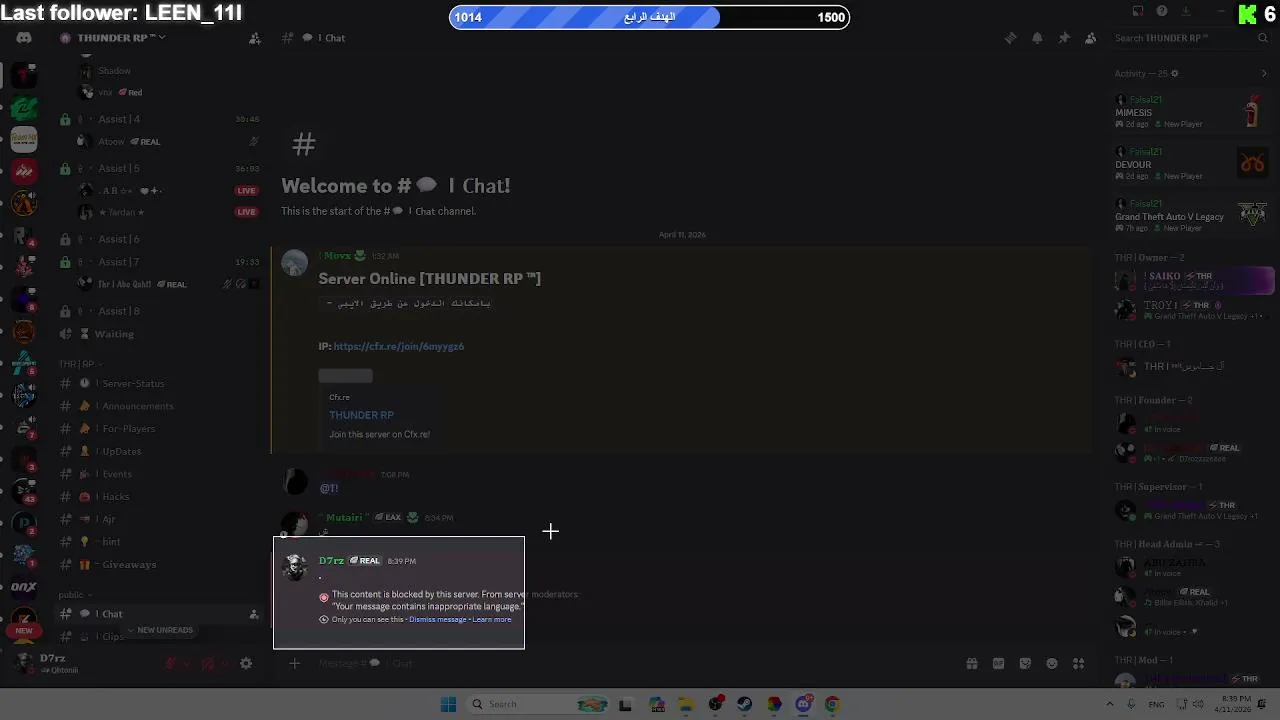Open the invite people icon beside THUNDER RP

coord(255,38)
